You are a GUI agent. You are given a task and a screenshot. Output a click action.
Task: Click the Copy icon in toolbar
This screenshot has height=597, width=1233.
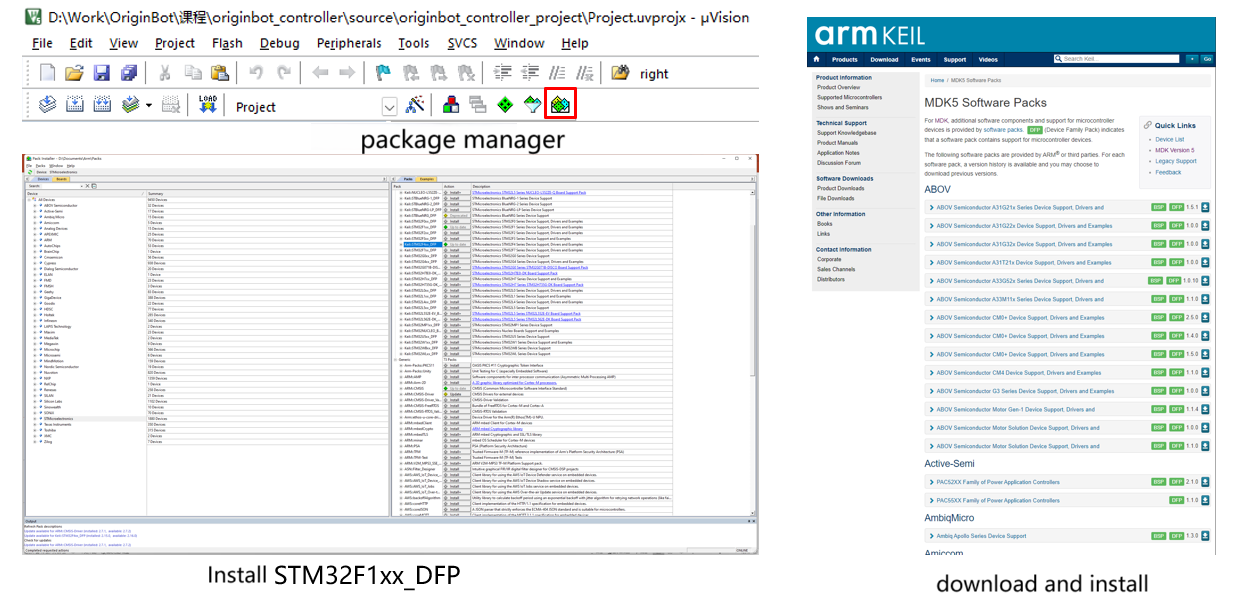pyautogui.click(x=193, y=73)
